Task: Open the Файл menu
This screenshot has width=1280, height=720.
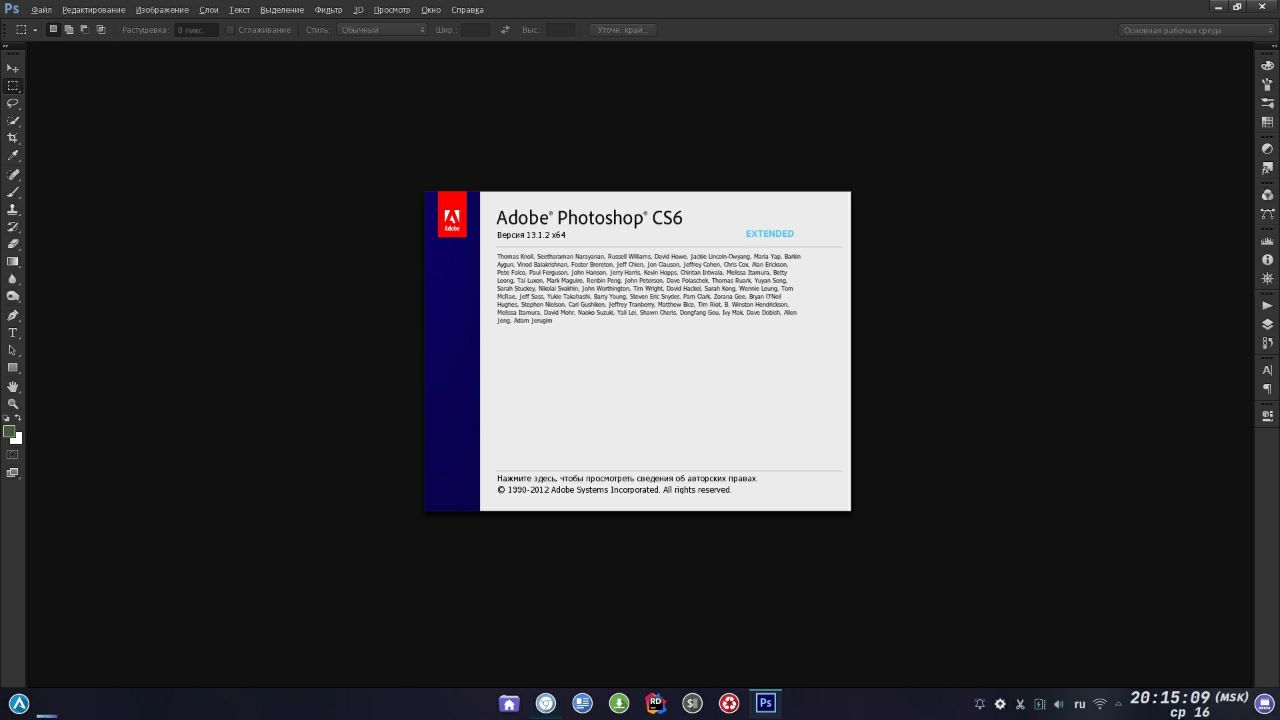Action: tap(41, 9)
